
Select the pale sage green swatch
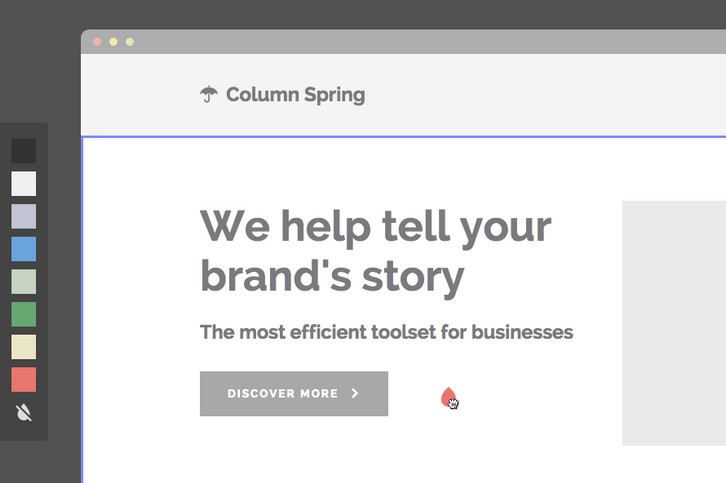click(x=24, y=282)
